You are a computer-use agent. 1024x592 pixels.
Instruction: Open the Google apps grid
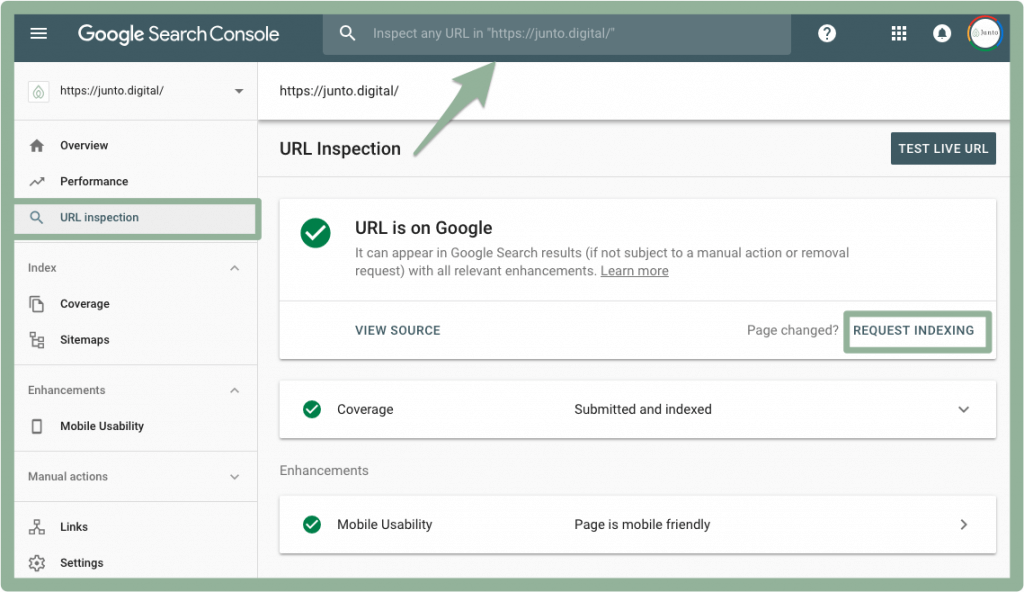[x=899, y=33]
